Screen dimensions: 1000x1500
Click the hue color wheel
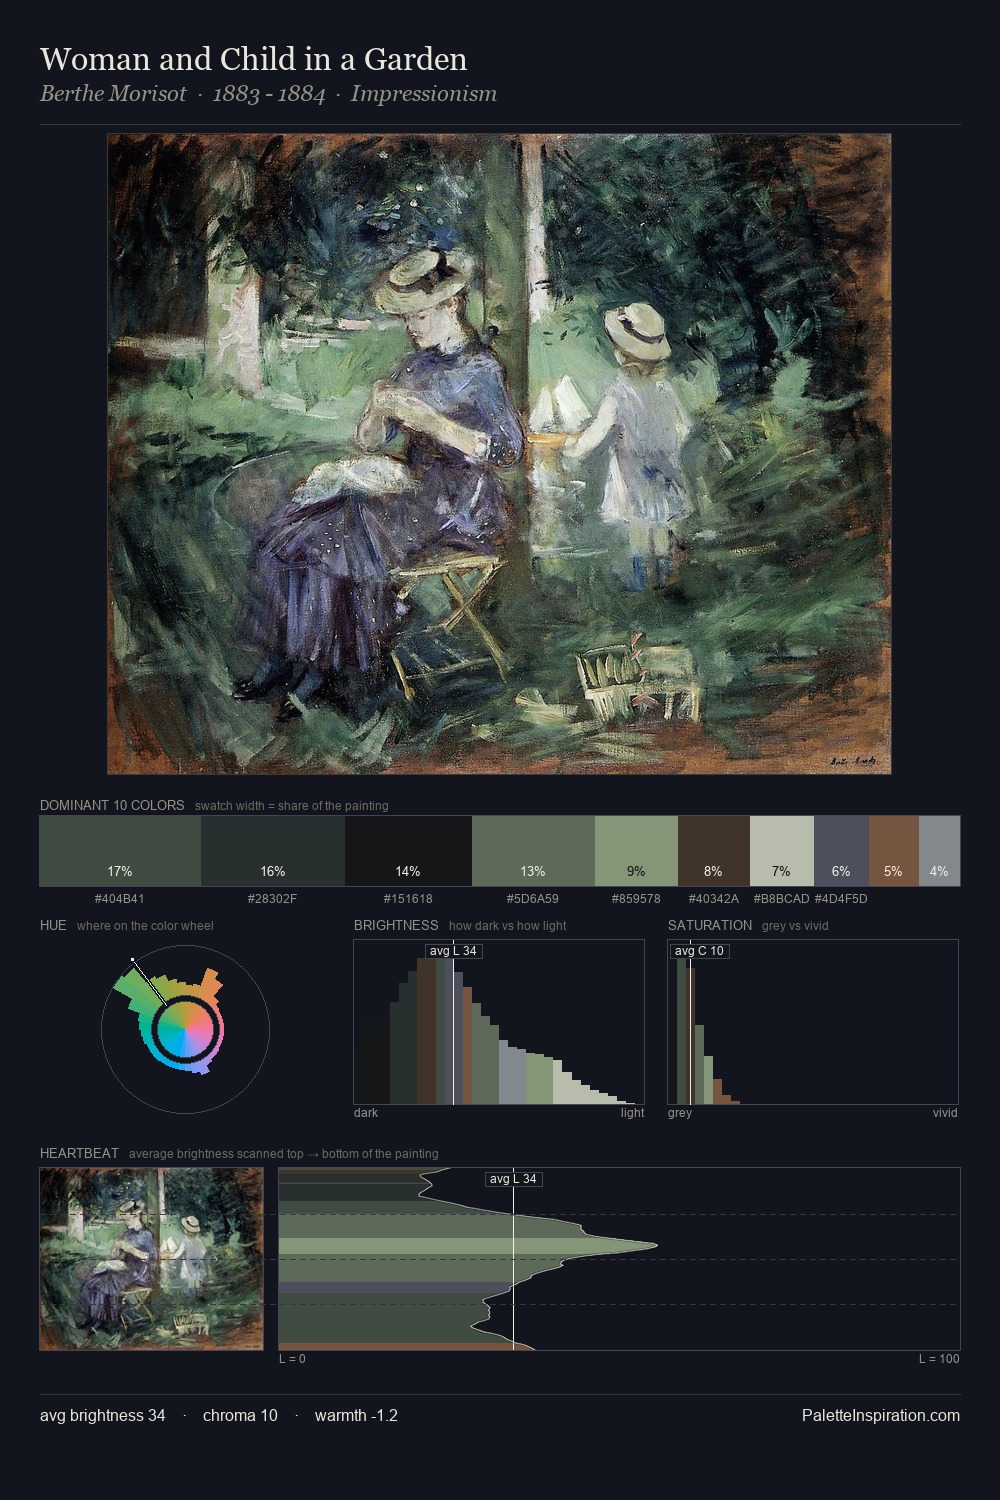(x=185, y=1029)
